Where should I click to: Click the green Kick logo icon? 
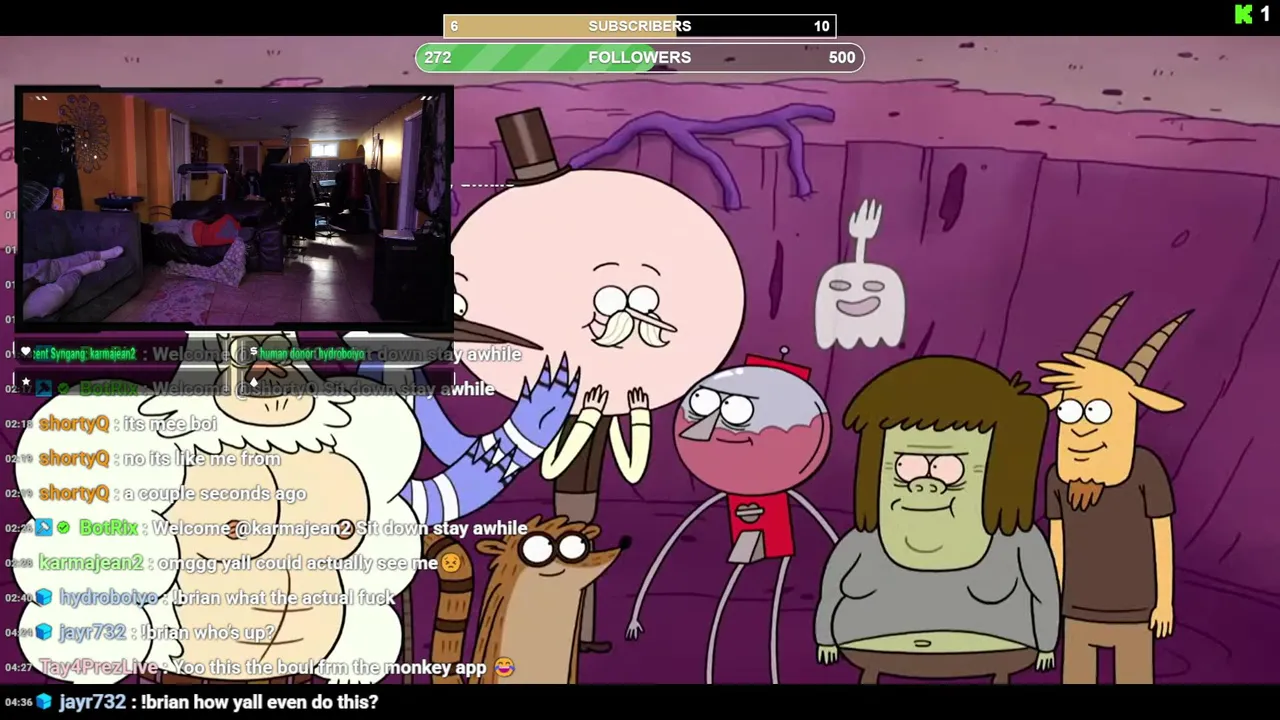click(x=1244, y=14)
